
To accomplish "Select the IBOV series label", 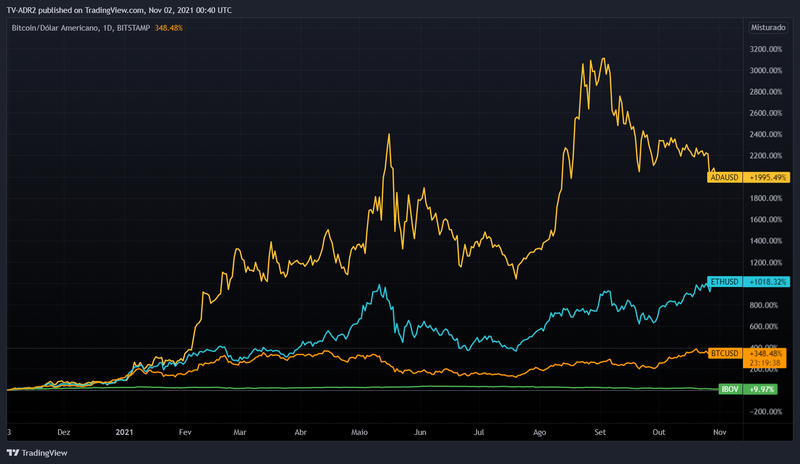I will click(x=730, y=389).
